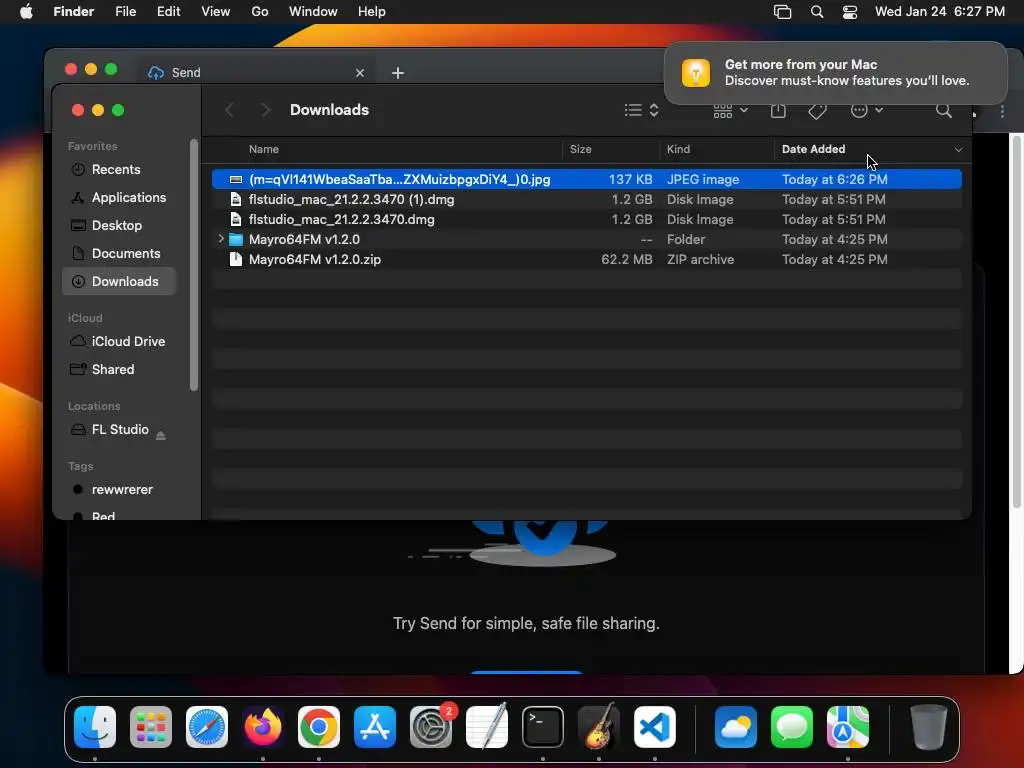
Task: Open the Window menu
Action: pyautogui.click(x=313, y=12)
